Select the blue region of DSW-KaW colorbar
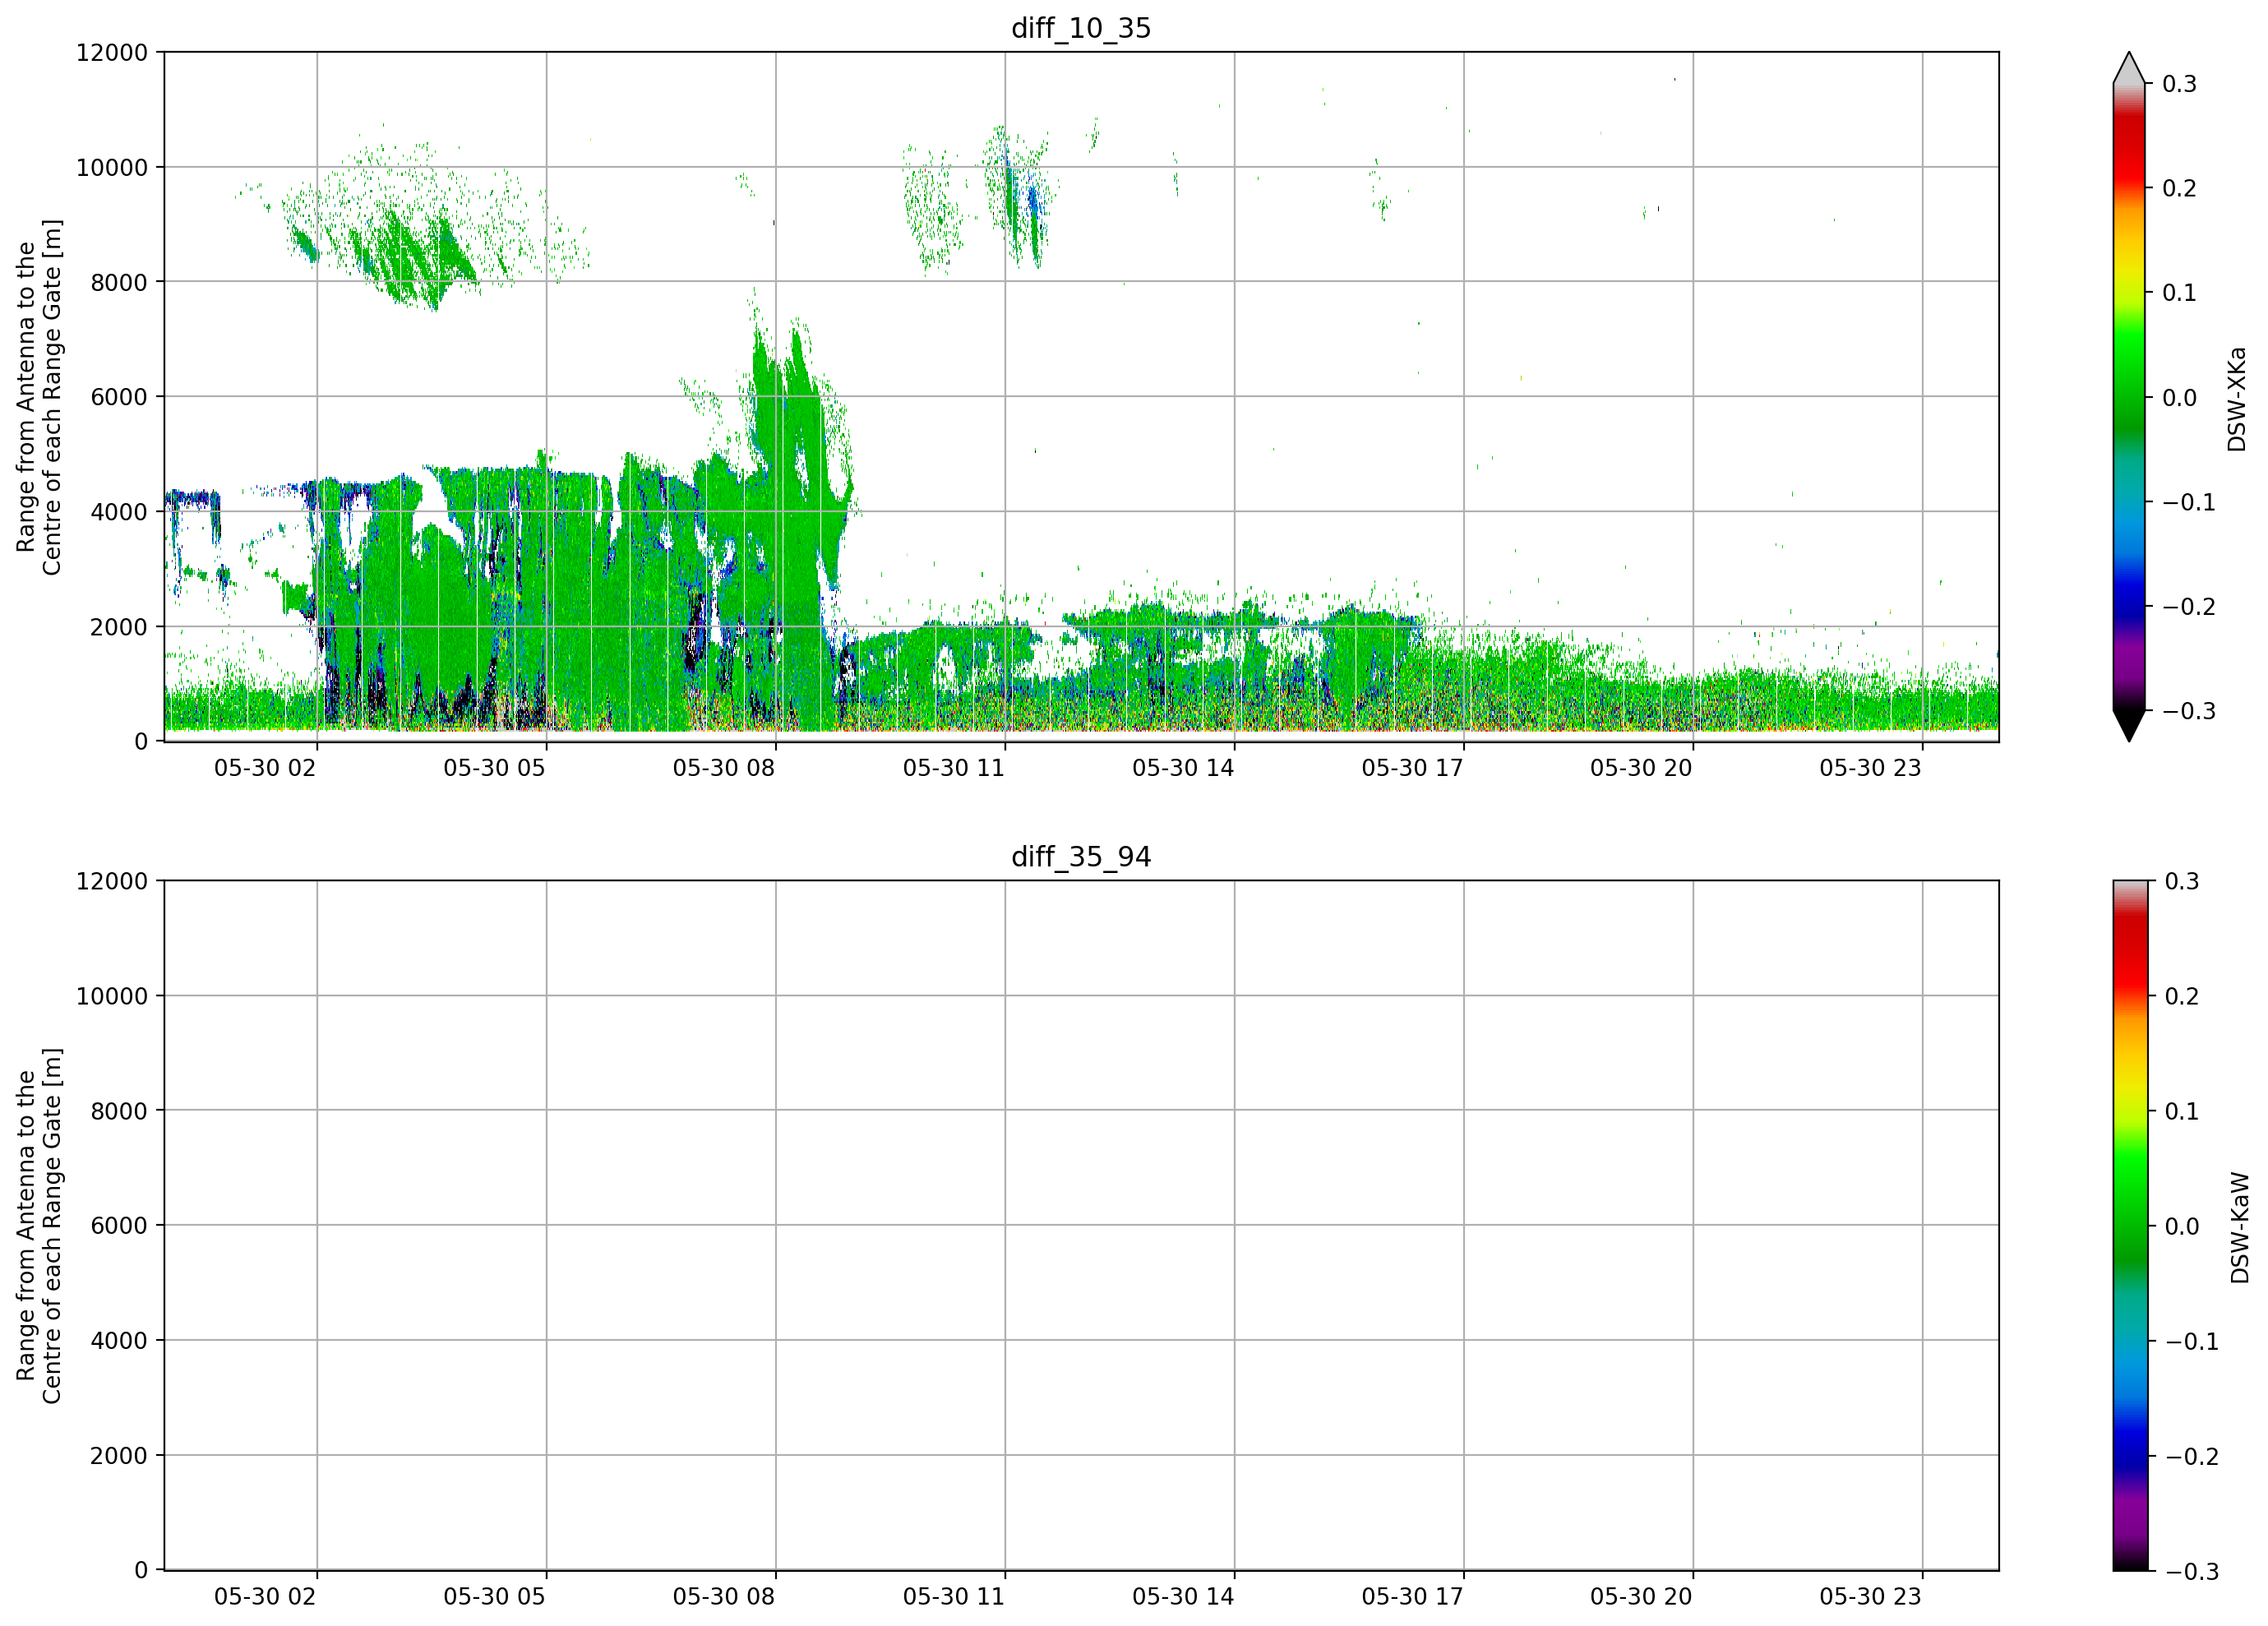2268x1626 pixels. pos(2129,1440)
